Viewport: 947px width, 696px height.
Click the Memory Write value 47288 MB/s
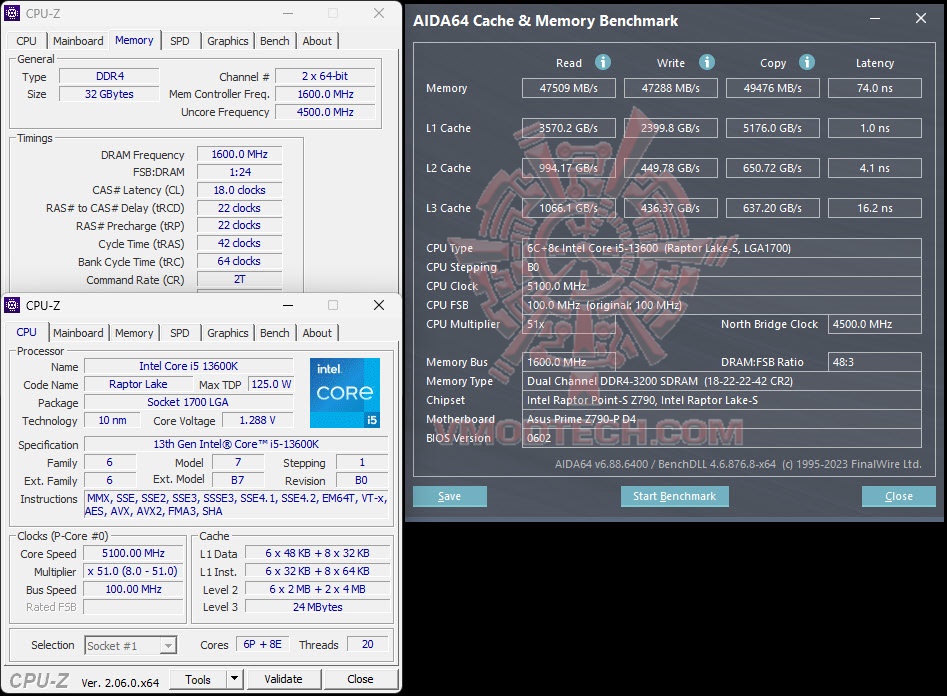tap(670, 88)
